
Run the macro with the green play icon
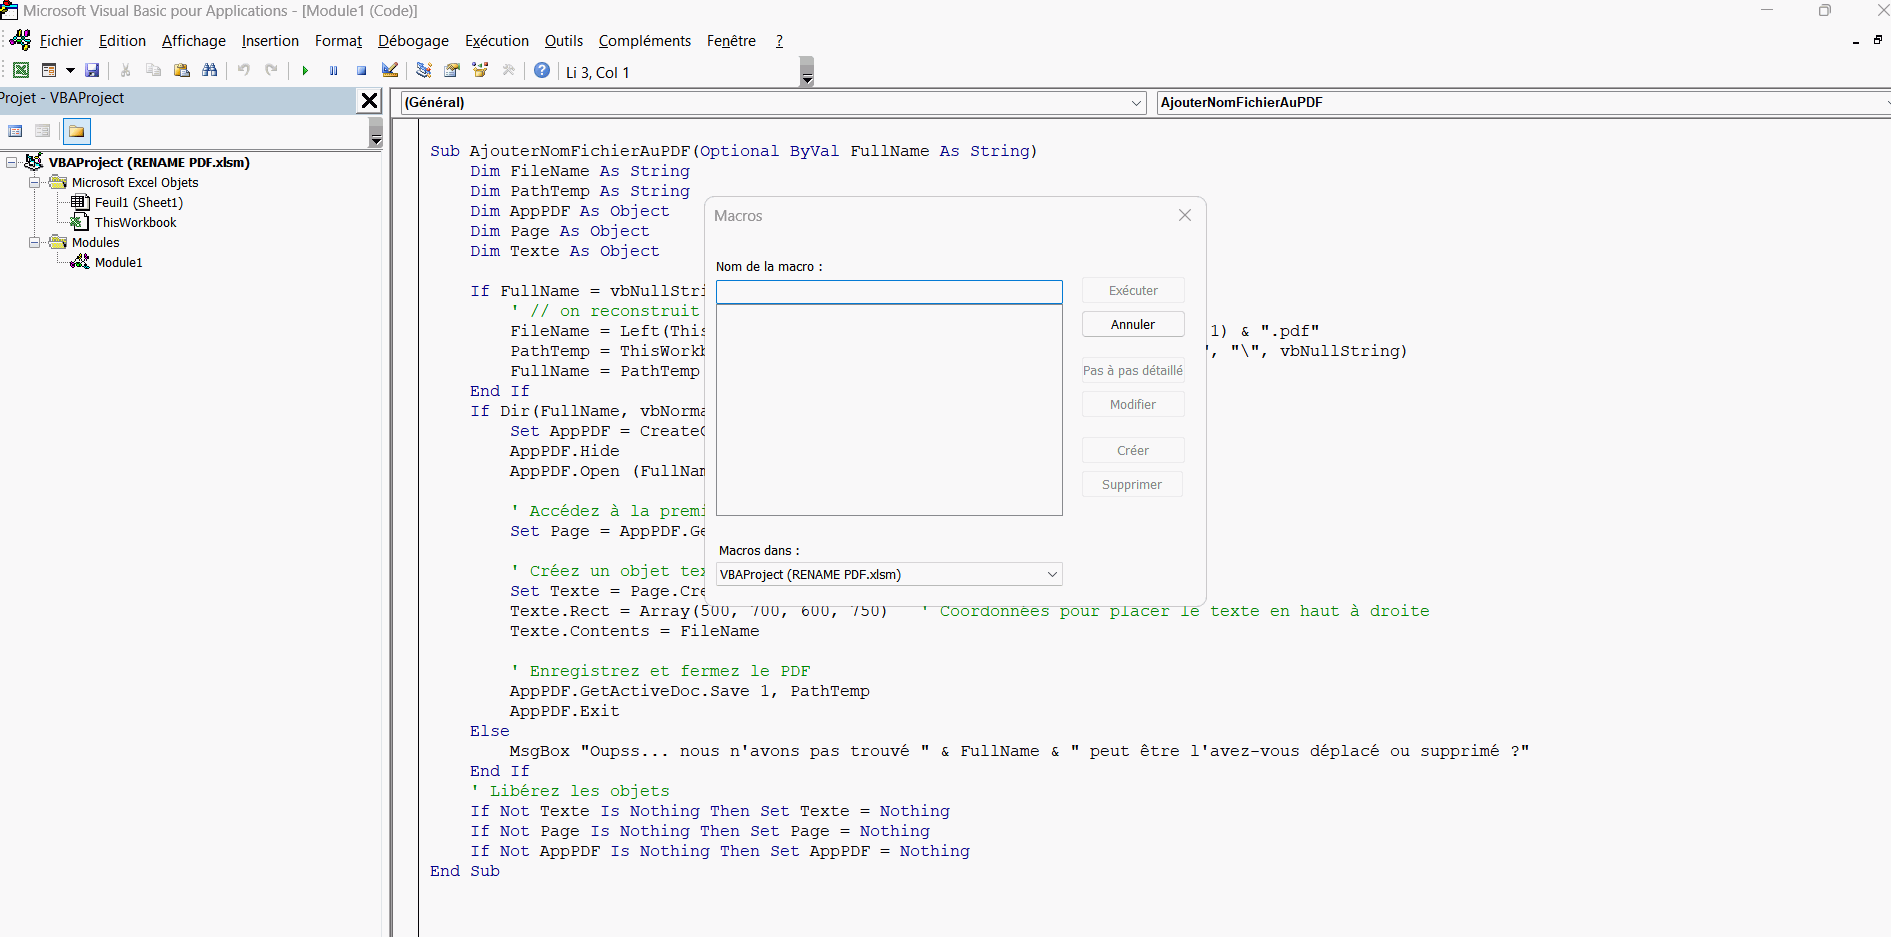pyautogui.click(x=305, y=70)
